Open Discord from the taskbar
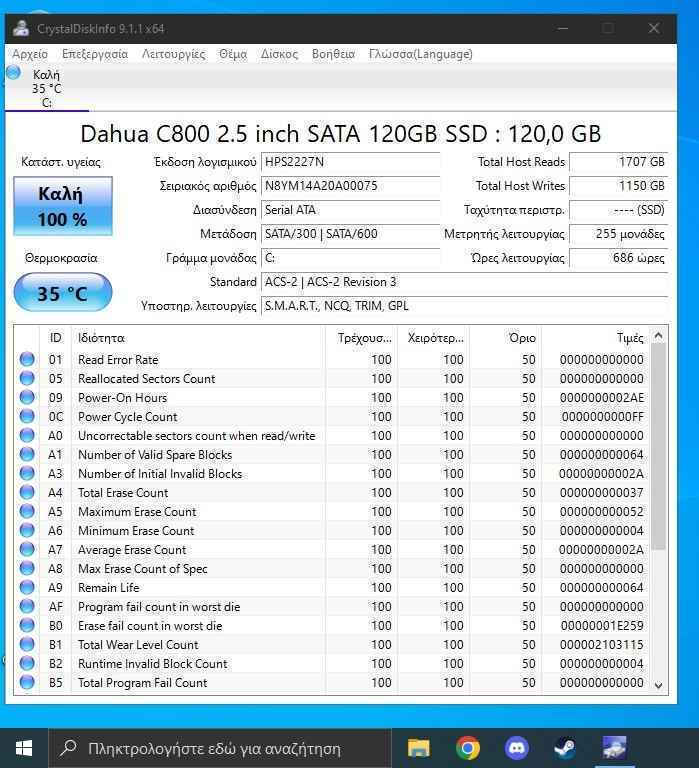 [517, 748]
